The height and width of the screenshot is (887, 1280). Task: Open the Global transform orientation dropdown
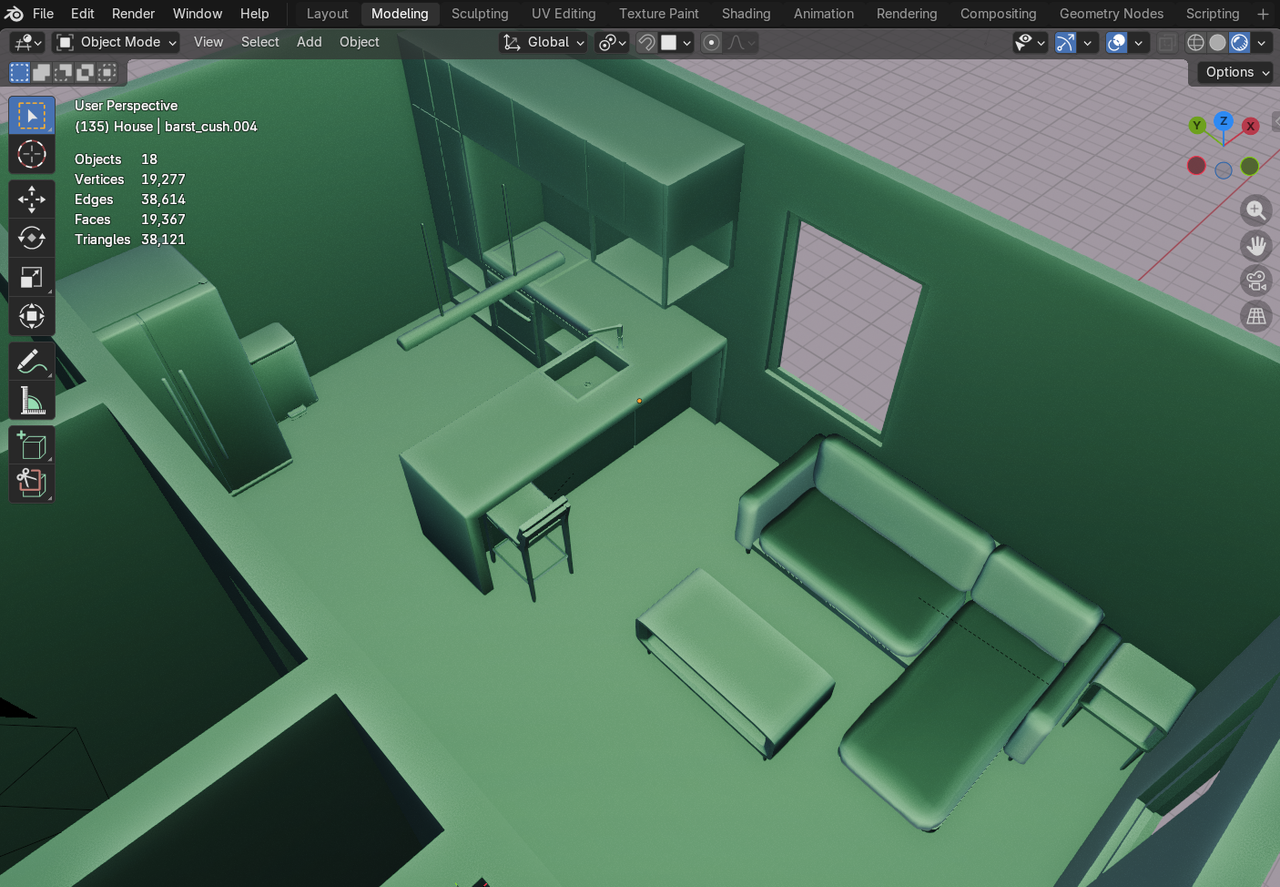[x=544, y=42]
